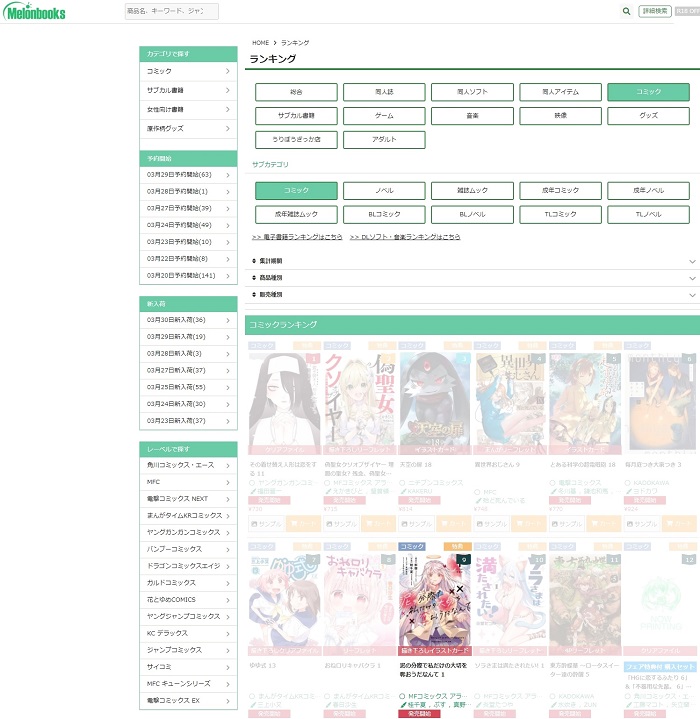The width and height of the screenshot is (700, 719).
Task: Open 03月27日予約開始(39) list
Action: point(188,208)
